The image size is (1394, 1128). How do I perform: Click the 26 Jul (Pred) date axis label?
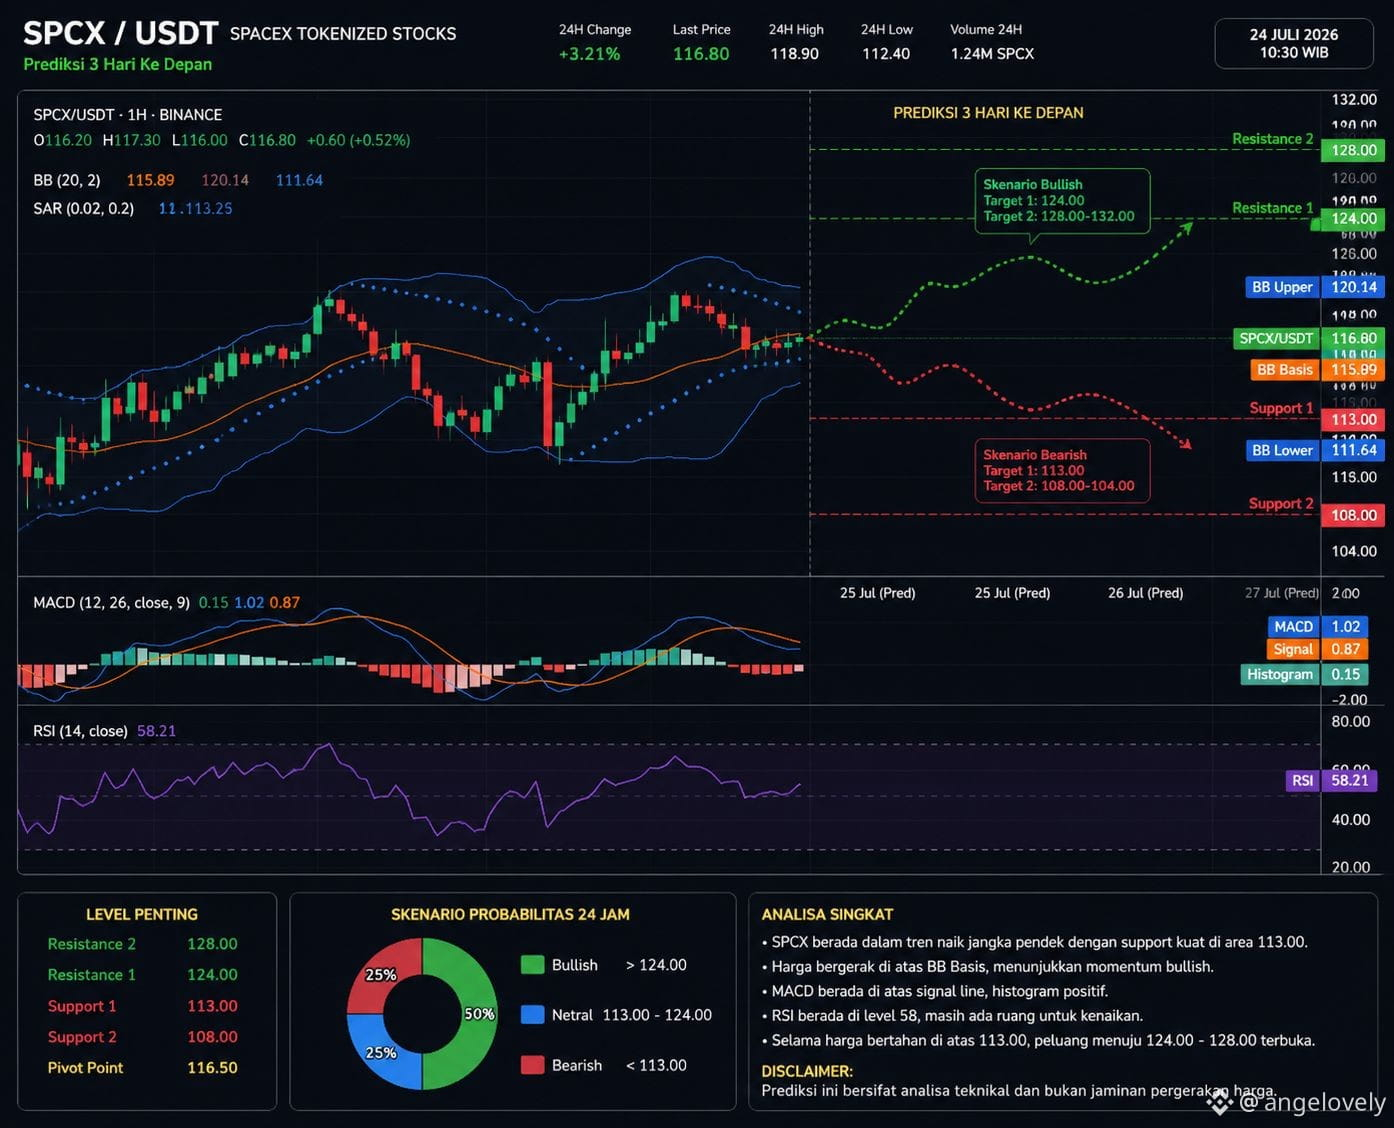[x=1145, y=593]
